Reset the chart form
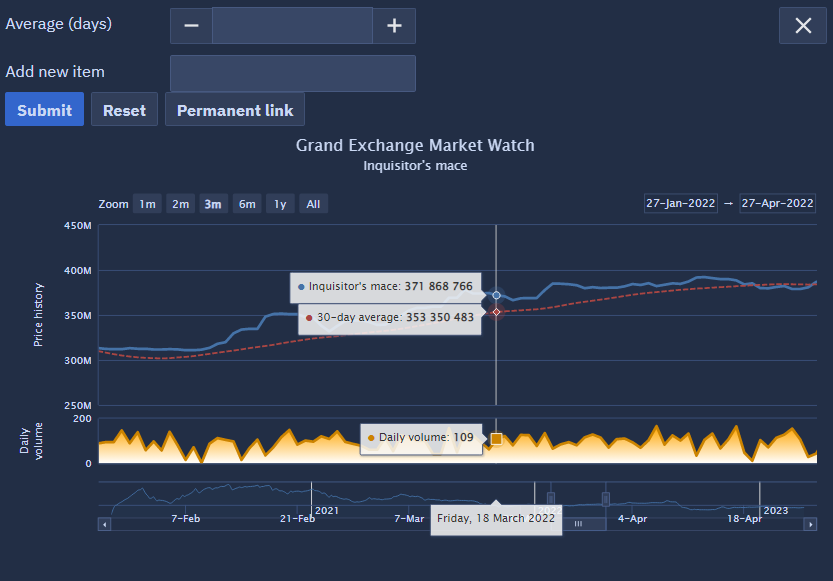833x581 pixels. pos(124,109)
